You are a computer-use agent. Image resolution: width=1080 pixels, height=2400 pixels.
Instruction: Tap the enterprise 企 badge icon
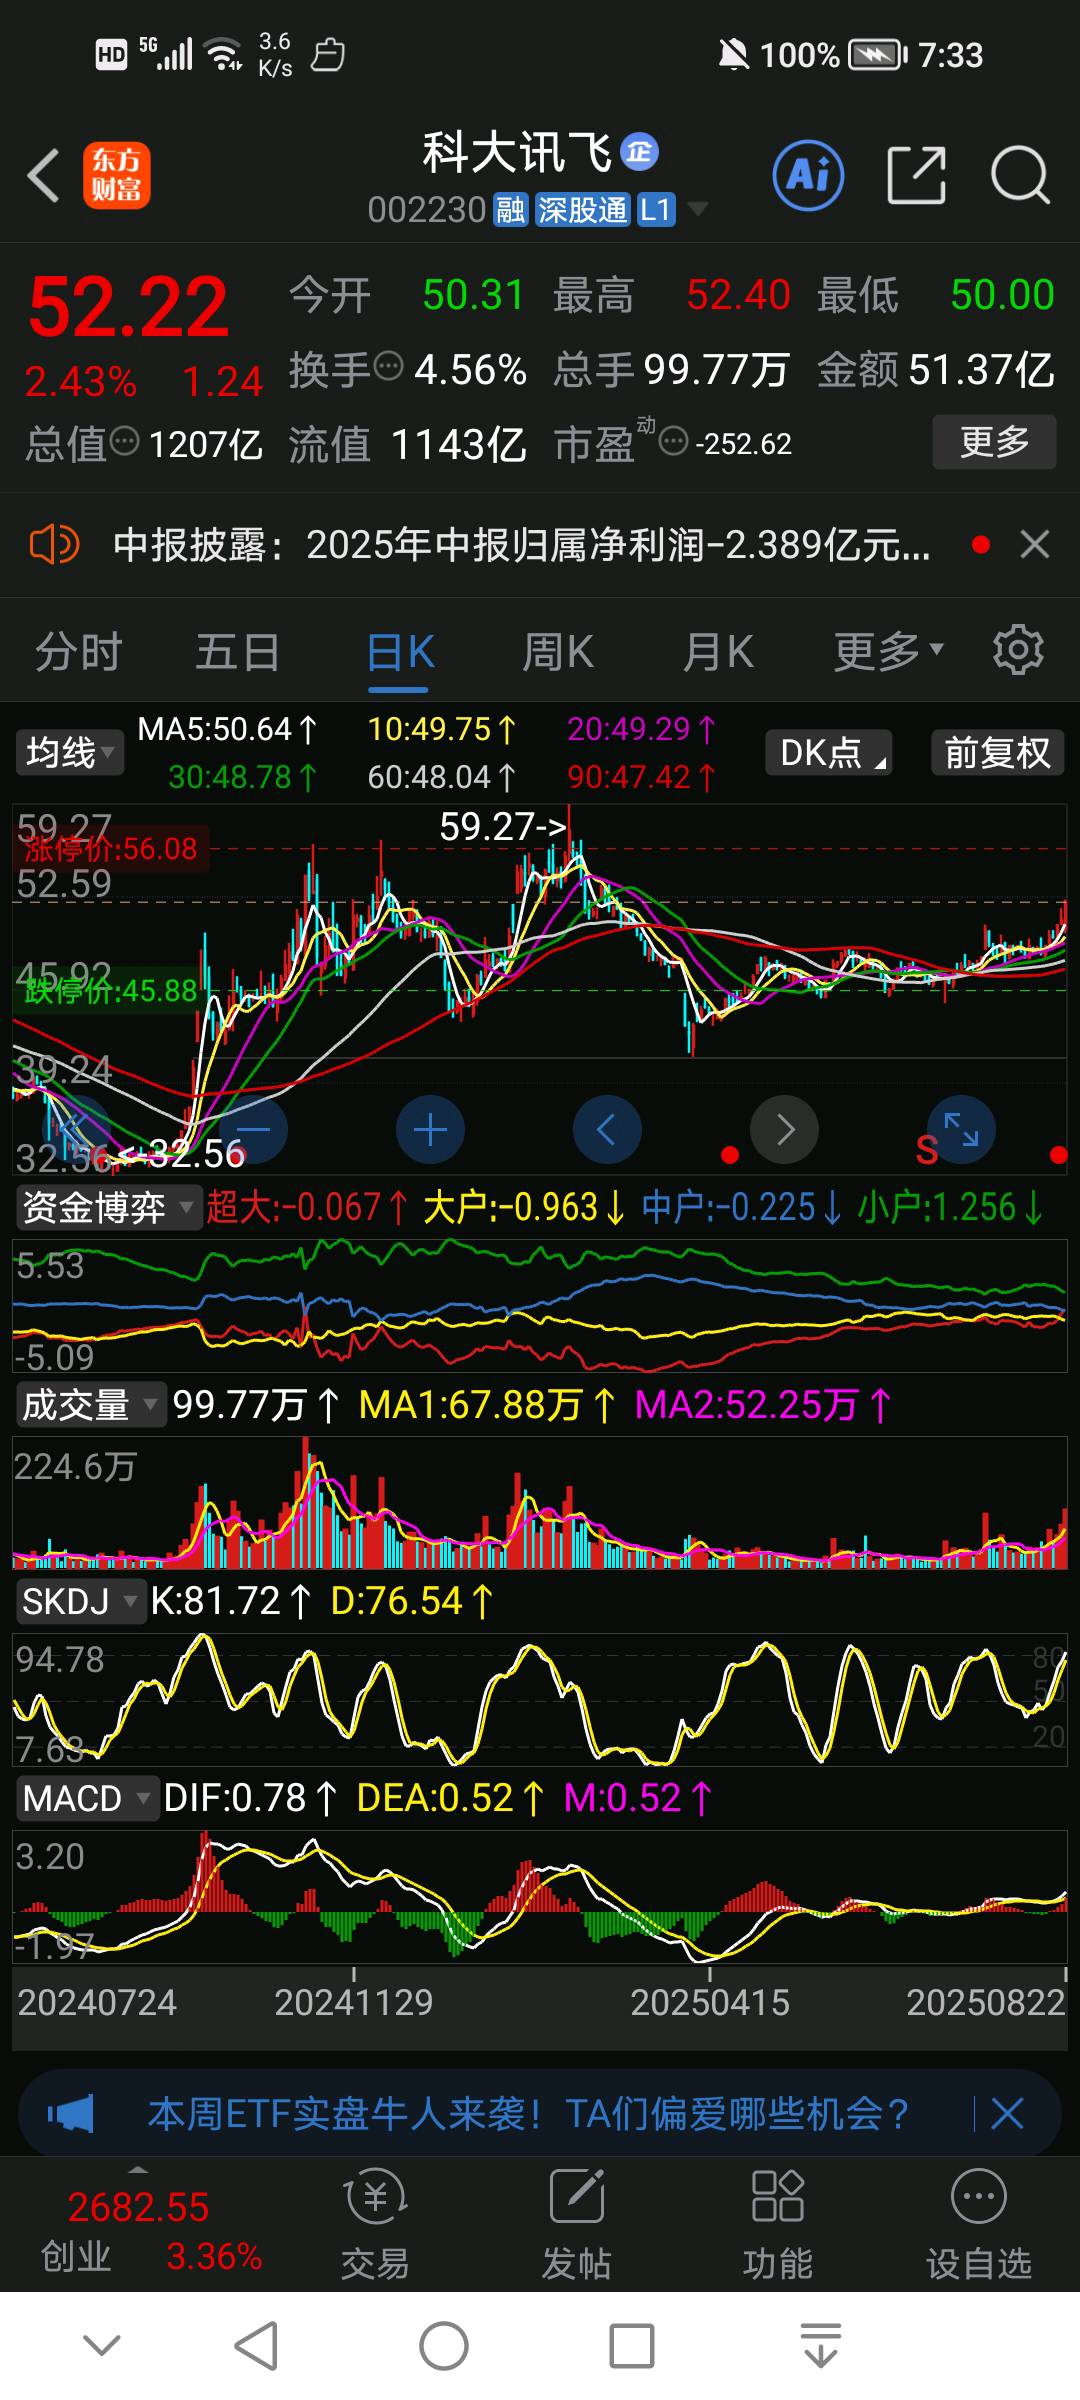point(640,152)
